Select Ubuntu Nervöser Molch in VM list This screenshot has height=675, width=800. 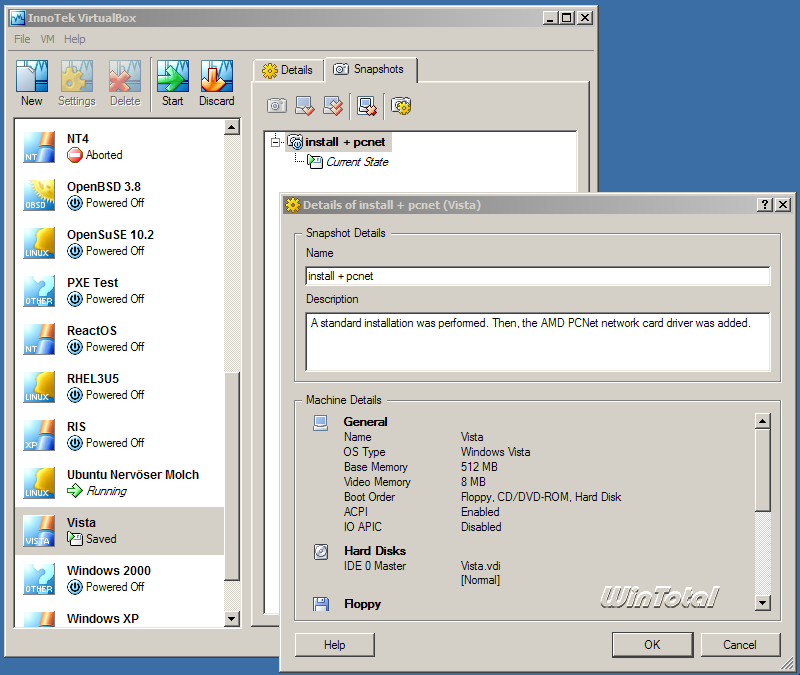tap(119, 483)
